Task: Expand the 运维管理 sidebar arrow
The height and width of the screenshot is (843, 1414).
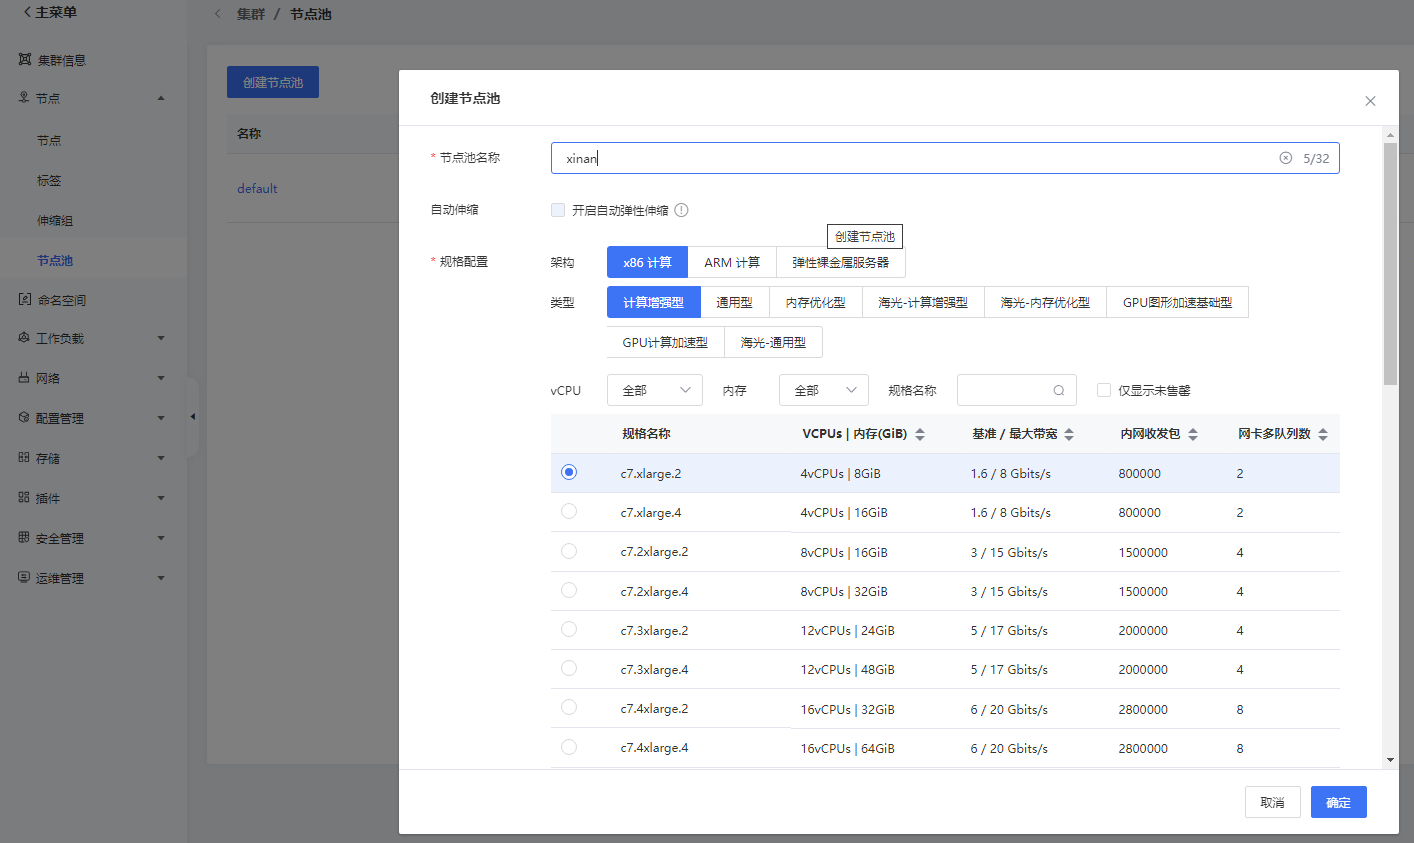Action: coord(161,578)
